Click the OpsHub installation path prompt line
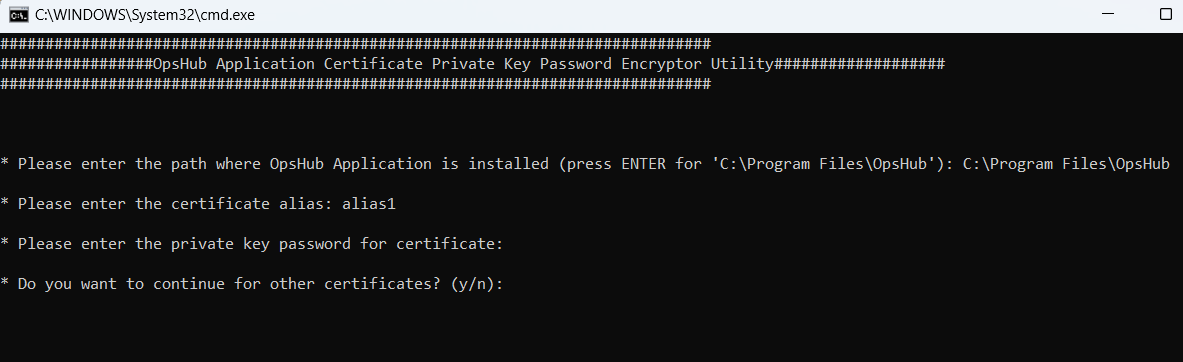1183x362 pixels. pos(585,164)
